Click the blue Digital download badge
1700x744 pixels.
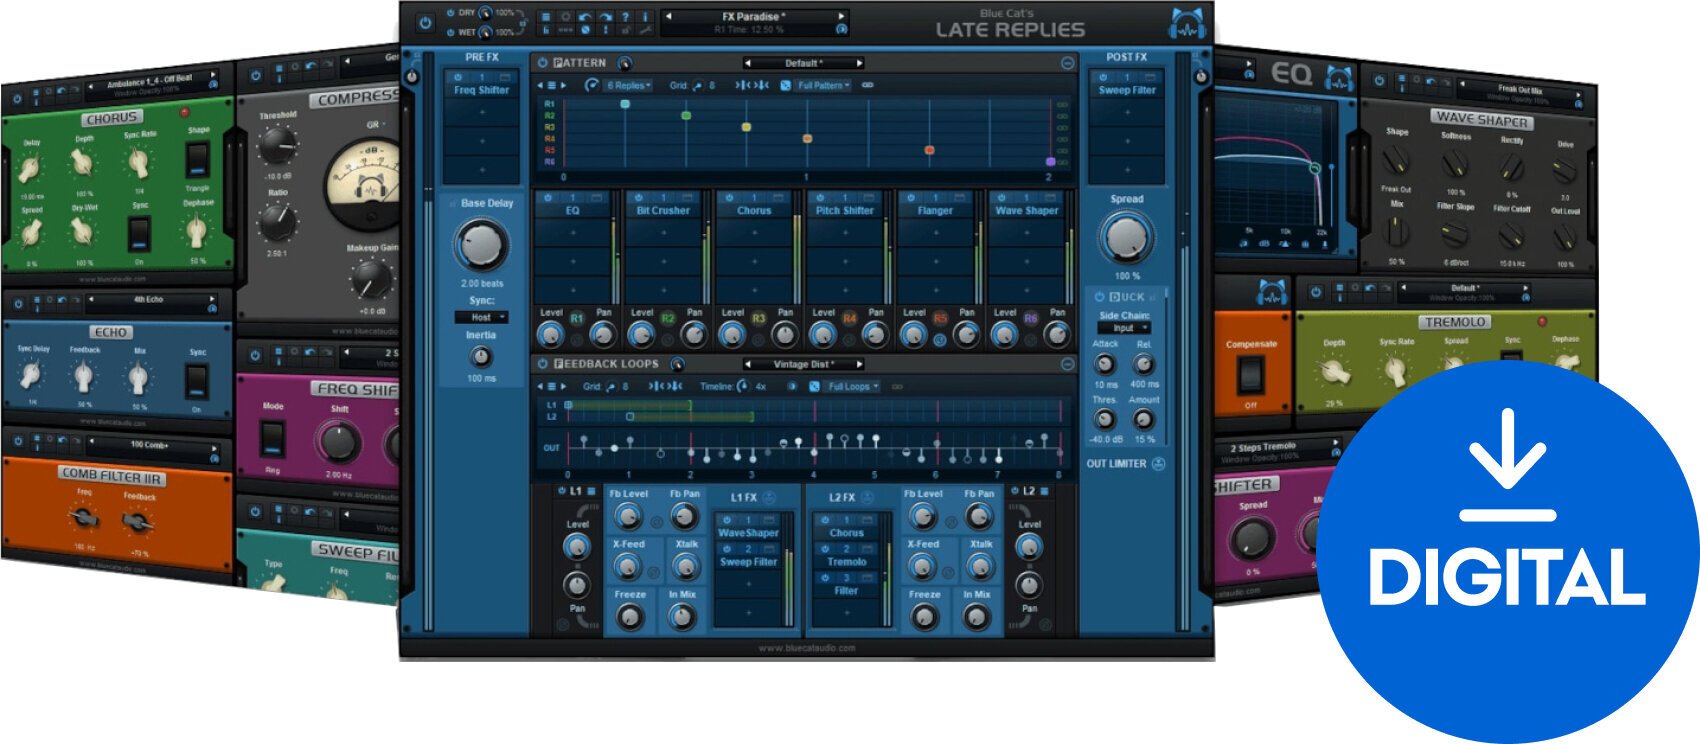(x=1507, y=552)
